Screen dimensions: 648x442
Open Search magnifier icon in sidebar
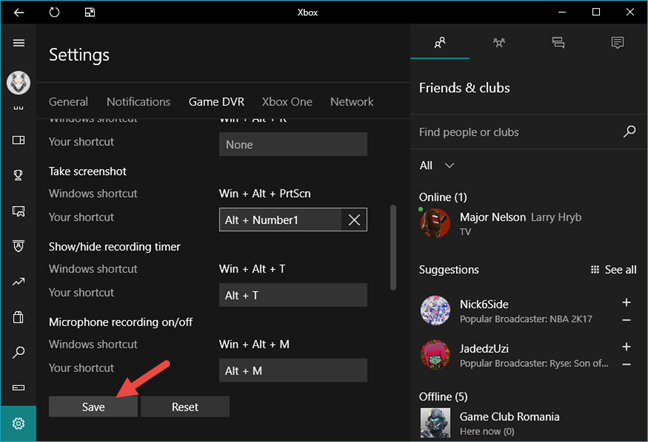(19, 352)
